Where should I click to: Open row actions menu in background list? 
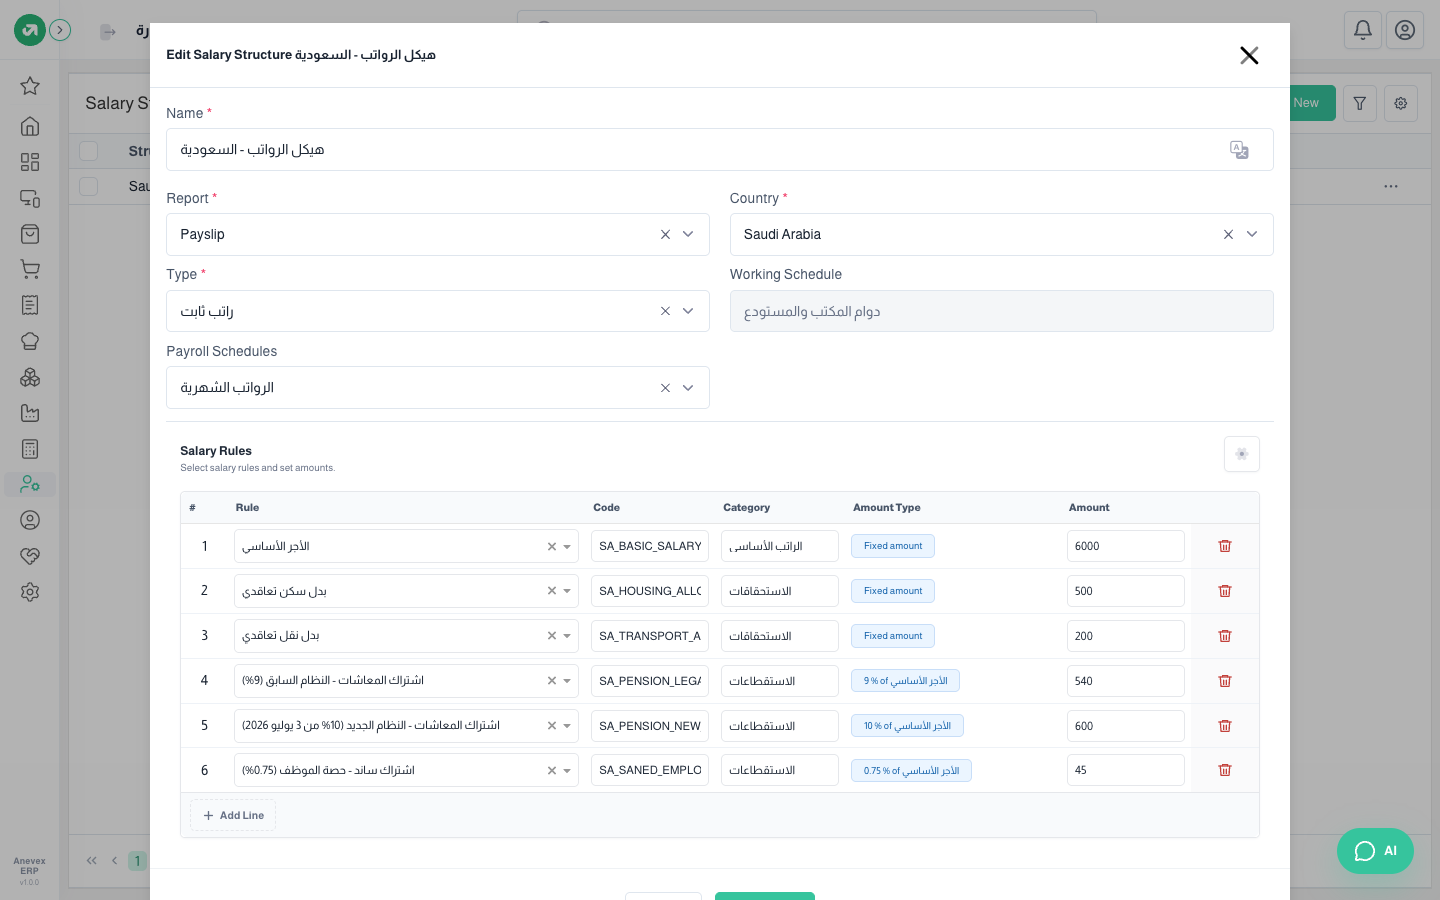coord(1391,187)
